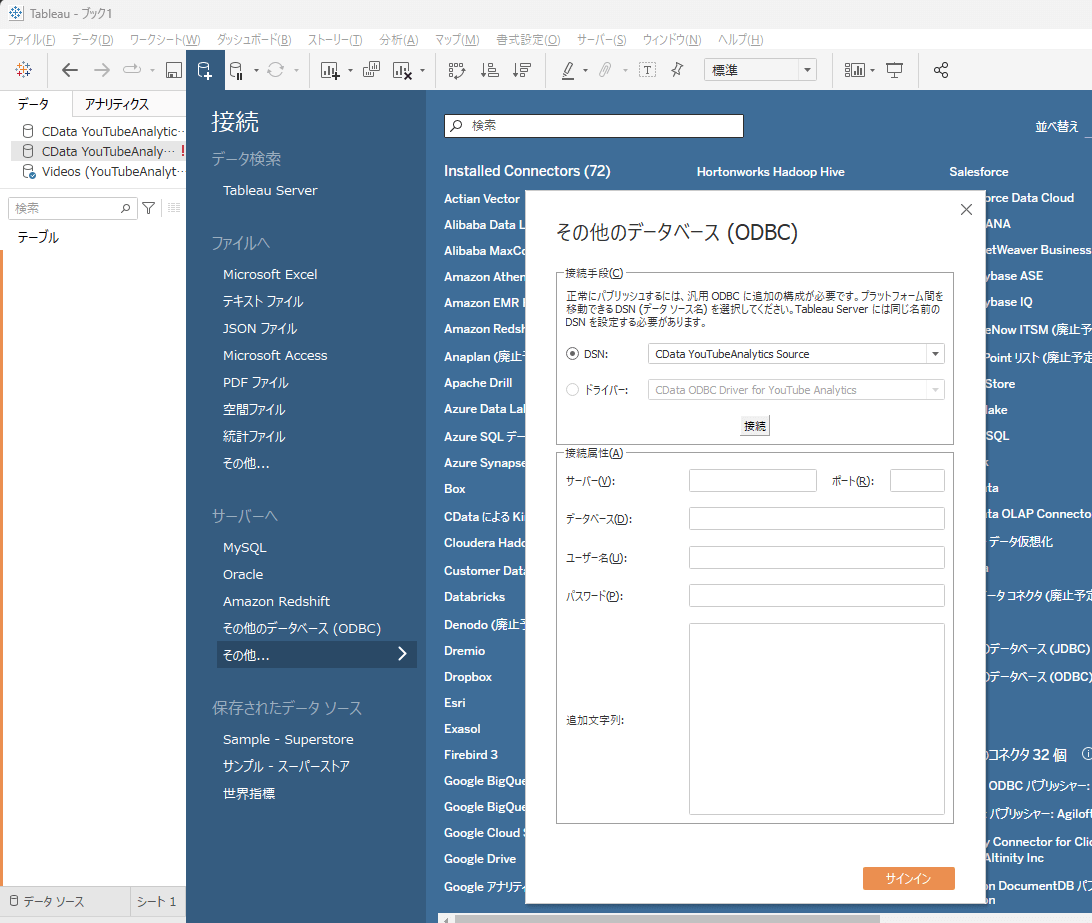Switch to the シート 1 tab
1092x923 pixels.
157,901
